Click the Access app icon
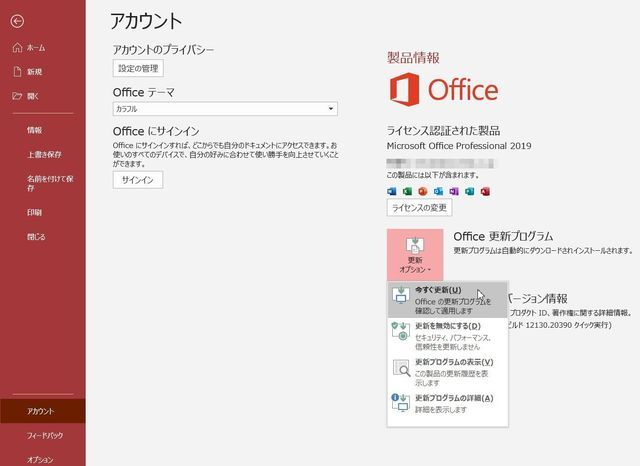The height and width of the screenshot is (466, 640). point(485,191)
